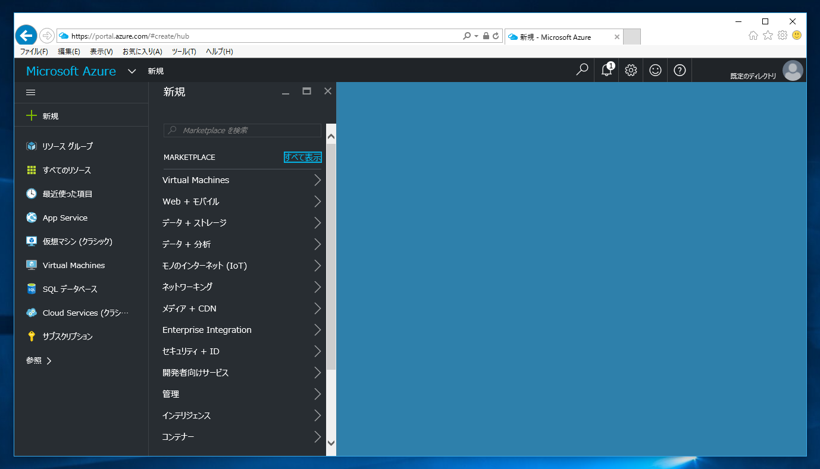Toggle the hamburger sidebar menu
This screenshot has width=820, height=469.
(x=31, y=93)
